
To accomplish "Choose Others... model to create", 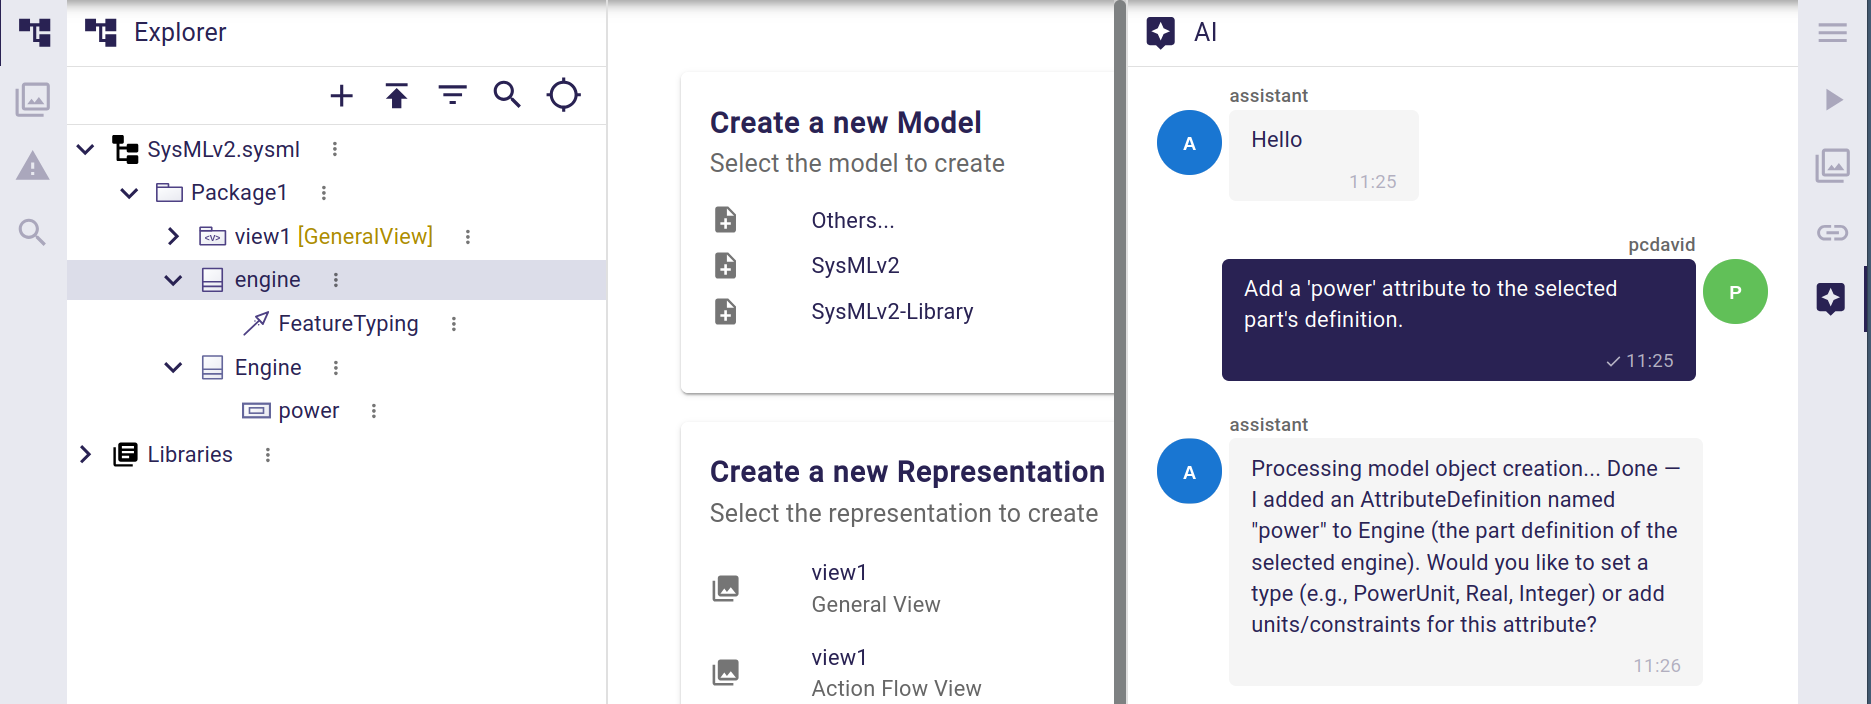I will [853, 220].
